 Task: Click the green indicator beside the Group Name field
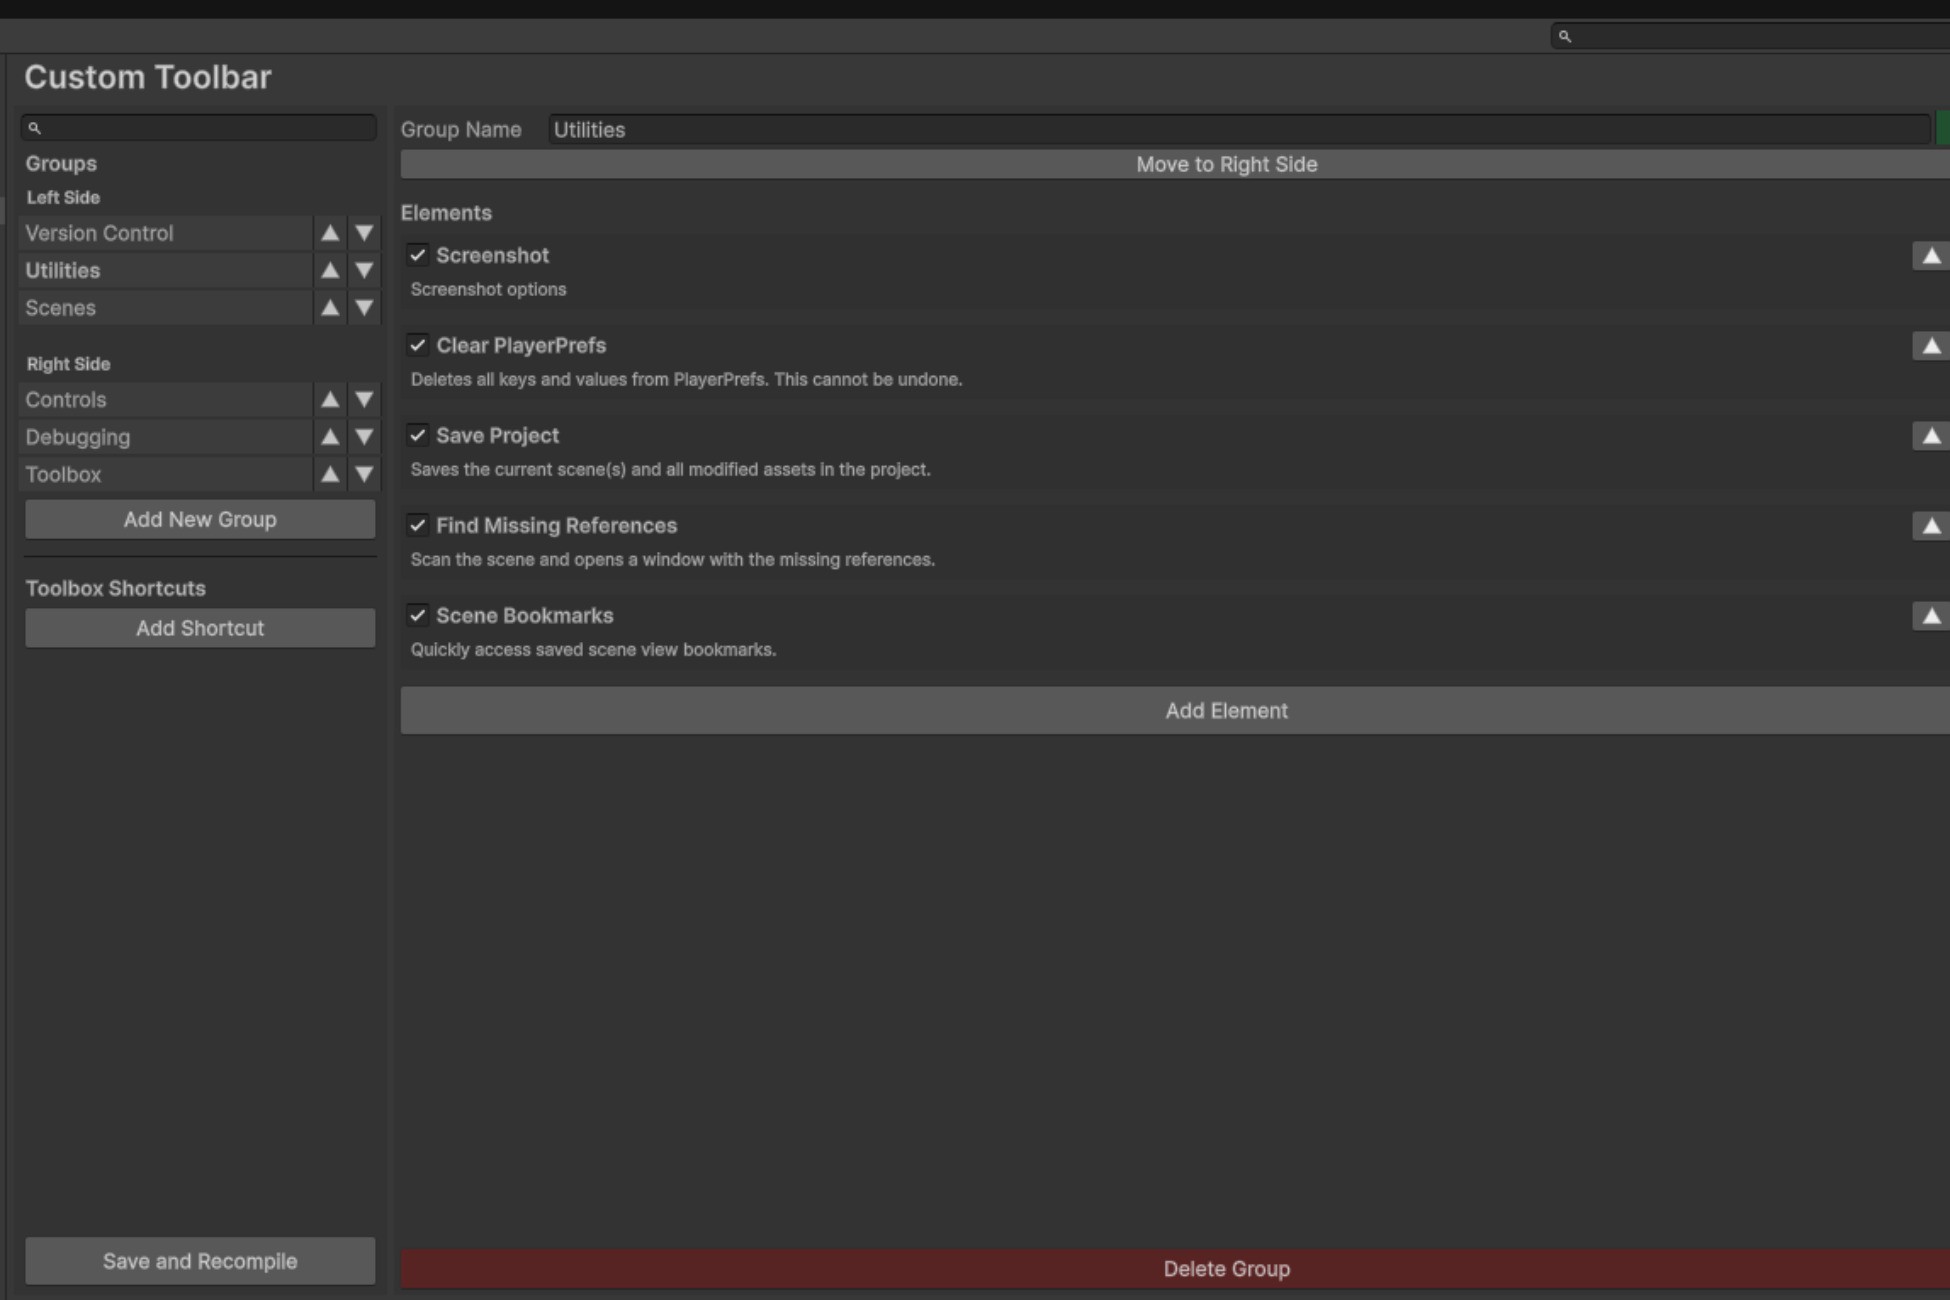1944,128
